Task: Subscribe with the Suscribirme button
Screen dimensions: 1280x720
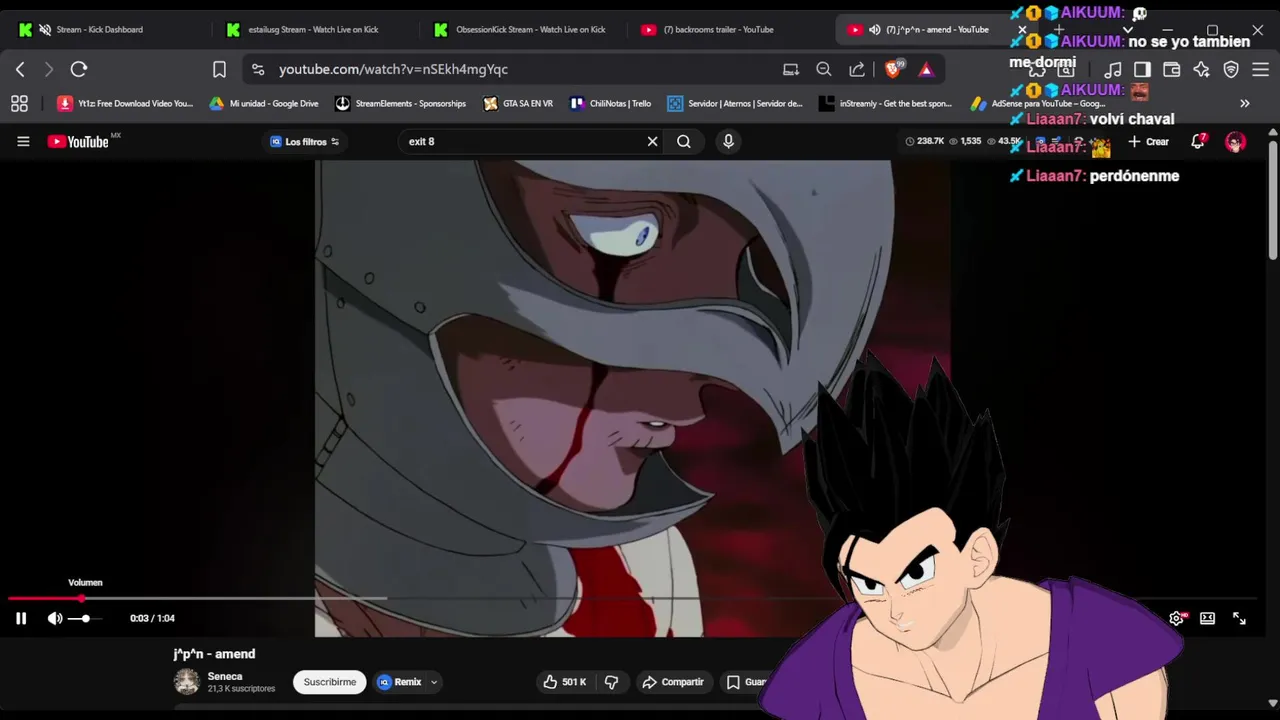Action: pos(330,682)
